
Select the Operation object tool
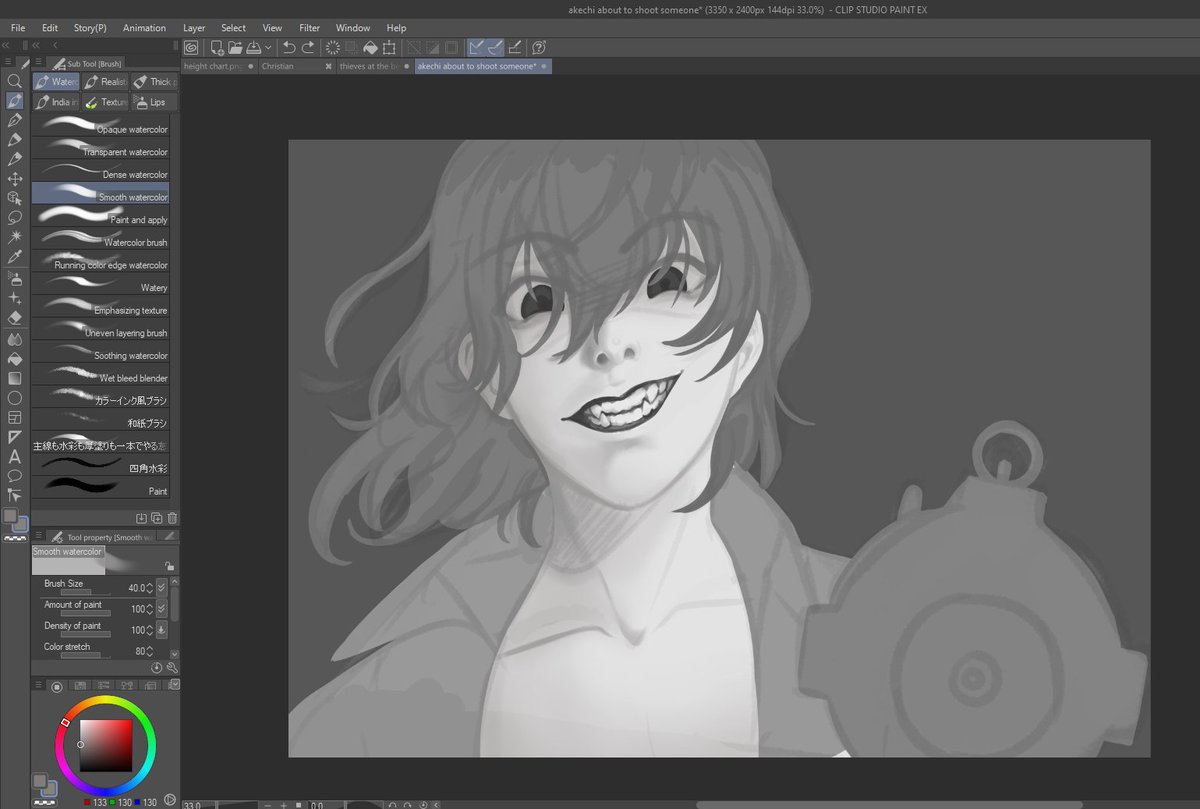[14, 198]
